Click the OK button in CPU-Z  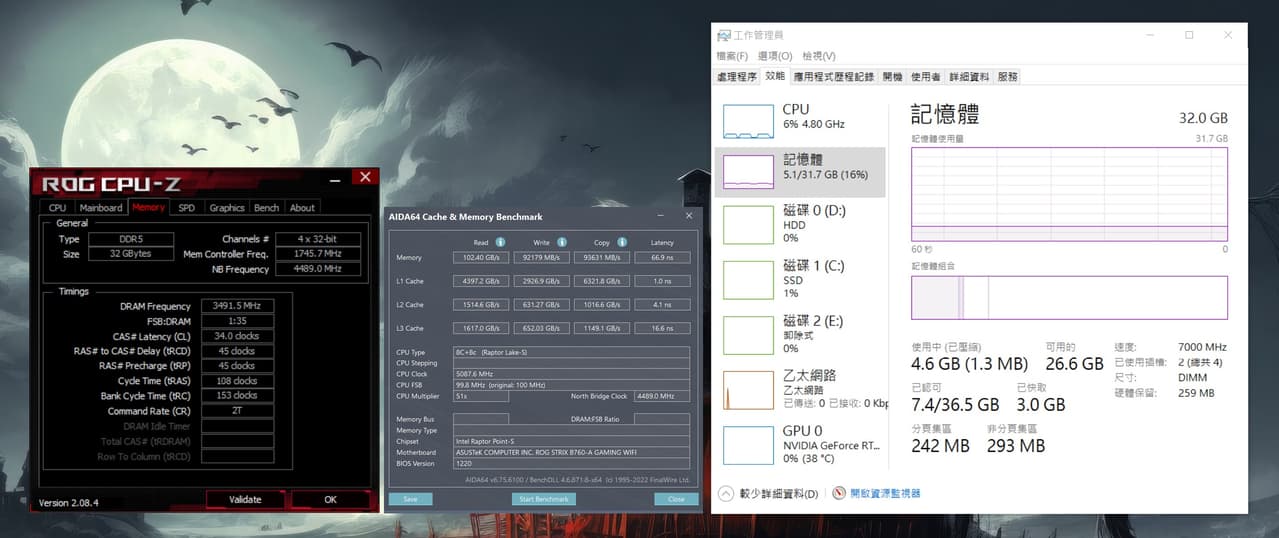(x=331, y=499)
